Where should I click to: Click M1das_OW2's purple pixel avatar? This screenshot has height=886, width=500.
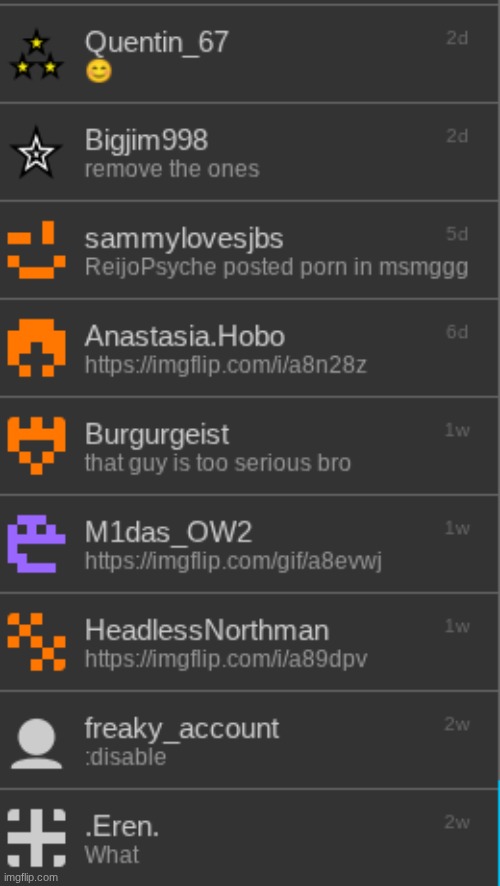(x=37, y=544)
